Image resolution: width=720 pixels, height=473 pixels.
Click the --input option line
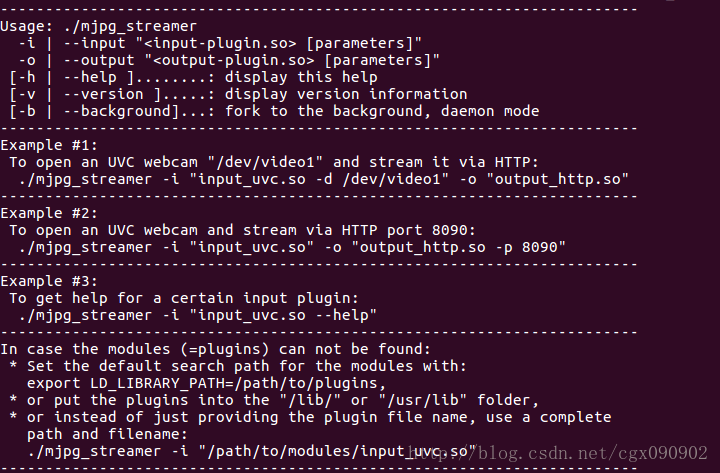coord(220,42)
